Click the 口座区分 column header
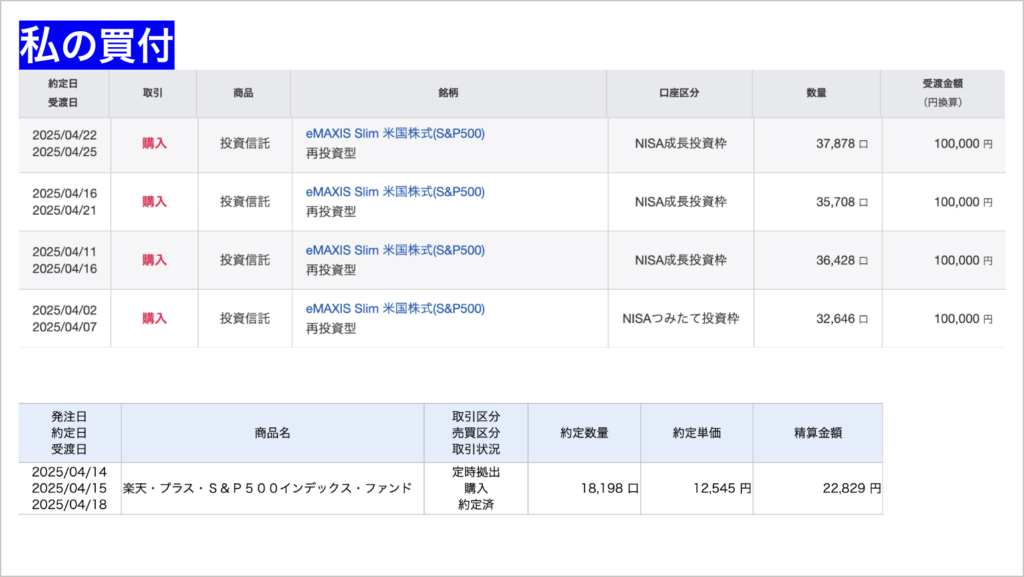Image resolution: width=1024 pixels, height=577 pixels. (x=679, y=93)
